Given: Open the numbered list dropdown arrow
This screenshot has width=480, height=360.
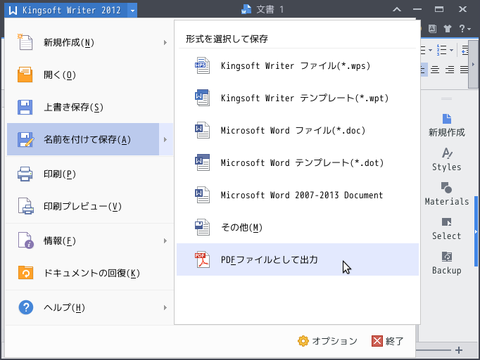Looking at the screenshot, I should coord(451,50).
